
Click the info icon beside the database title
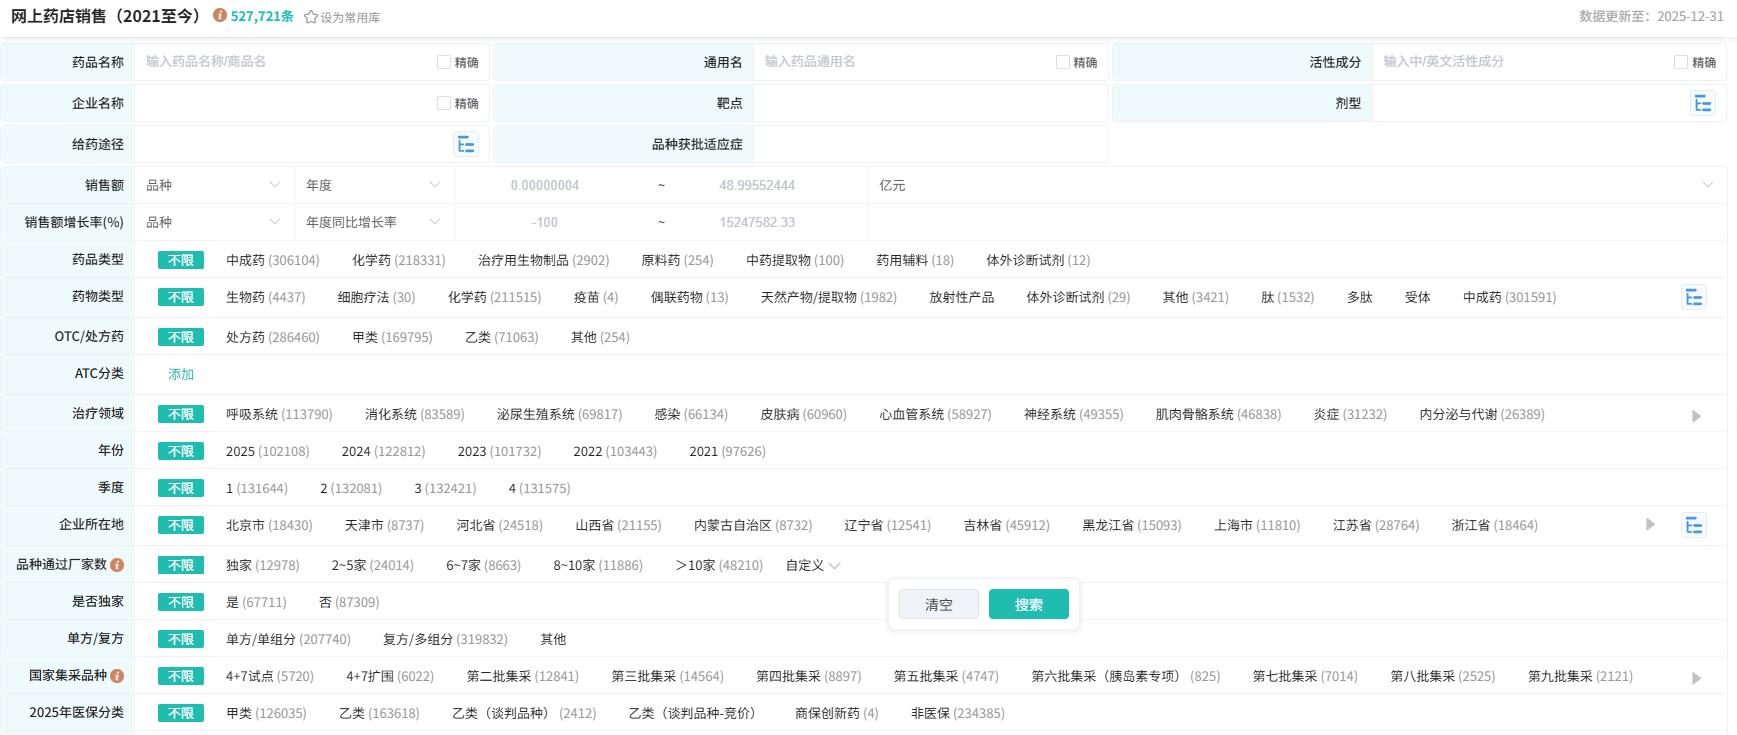pos(220,16)
